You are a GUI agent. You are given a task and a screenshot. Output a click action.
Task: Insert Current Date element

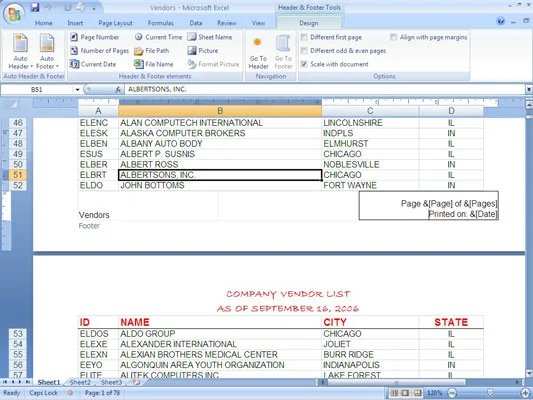(93, 64)
